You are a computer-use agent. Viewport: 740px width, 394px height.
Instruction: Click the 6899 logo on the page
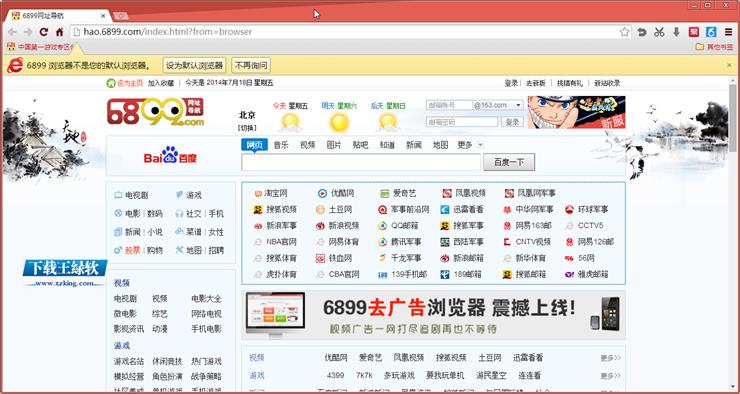pyautogui.click(x=156, y=112)
